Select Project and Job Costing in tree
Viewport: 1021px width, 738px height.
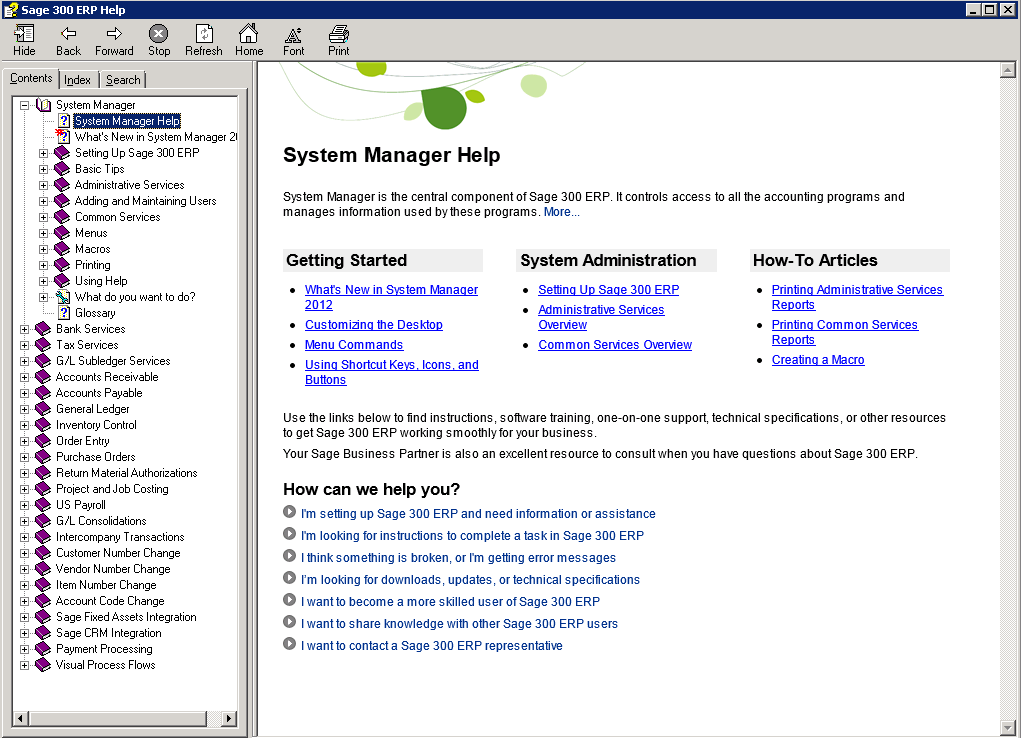[112, 489]
